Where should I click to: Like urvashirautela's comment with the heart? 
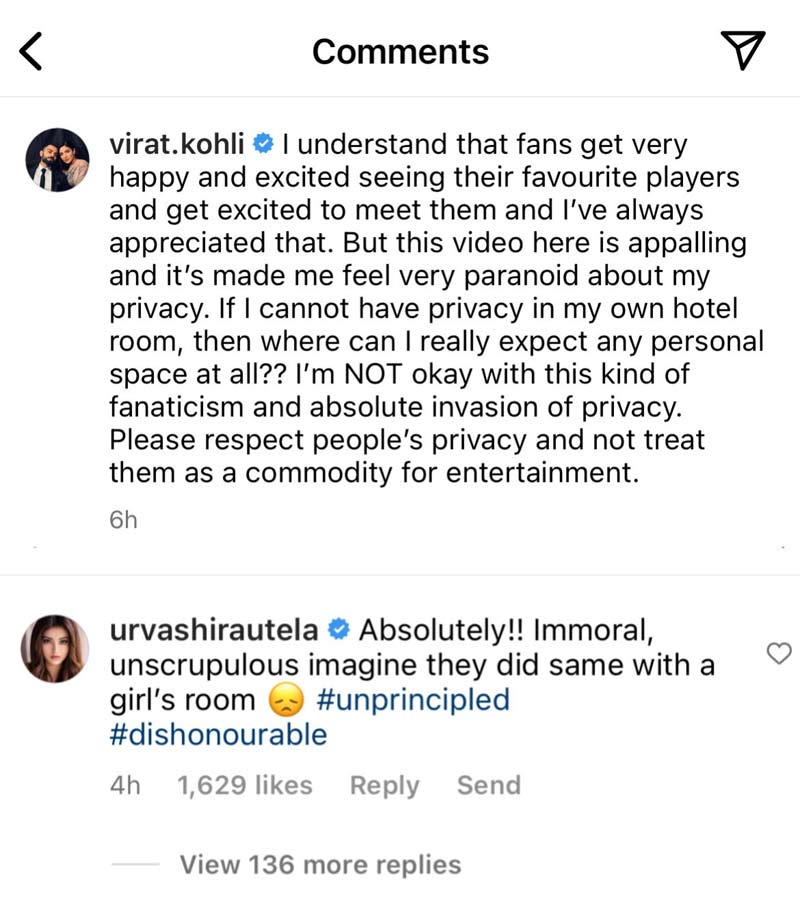tap(777, 654)
